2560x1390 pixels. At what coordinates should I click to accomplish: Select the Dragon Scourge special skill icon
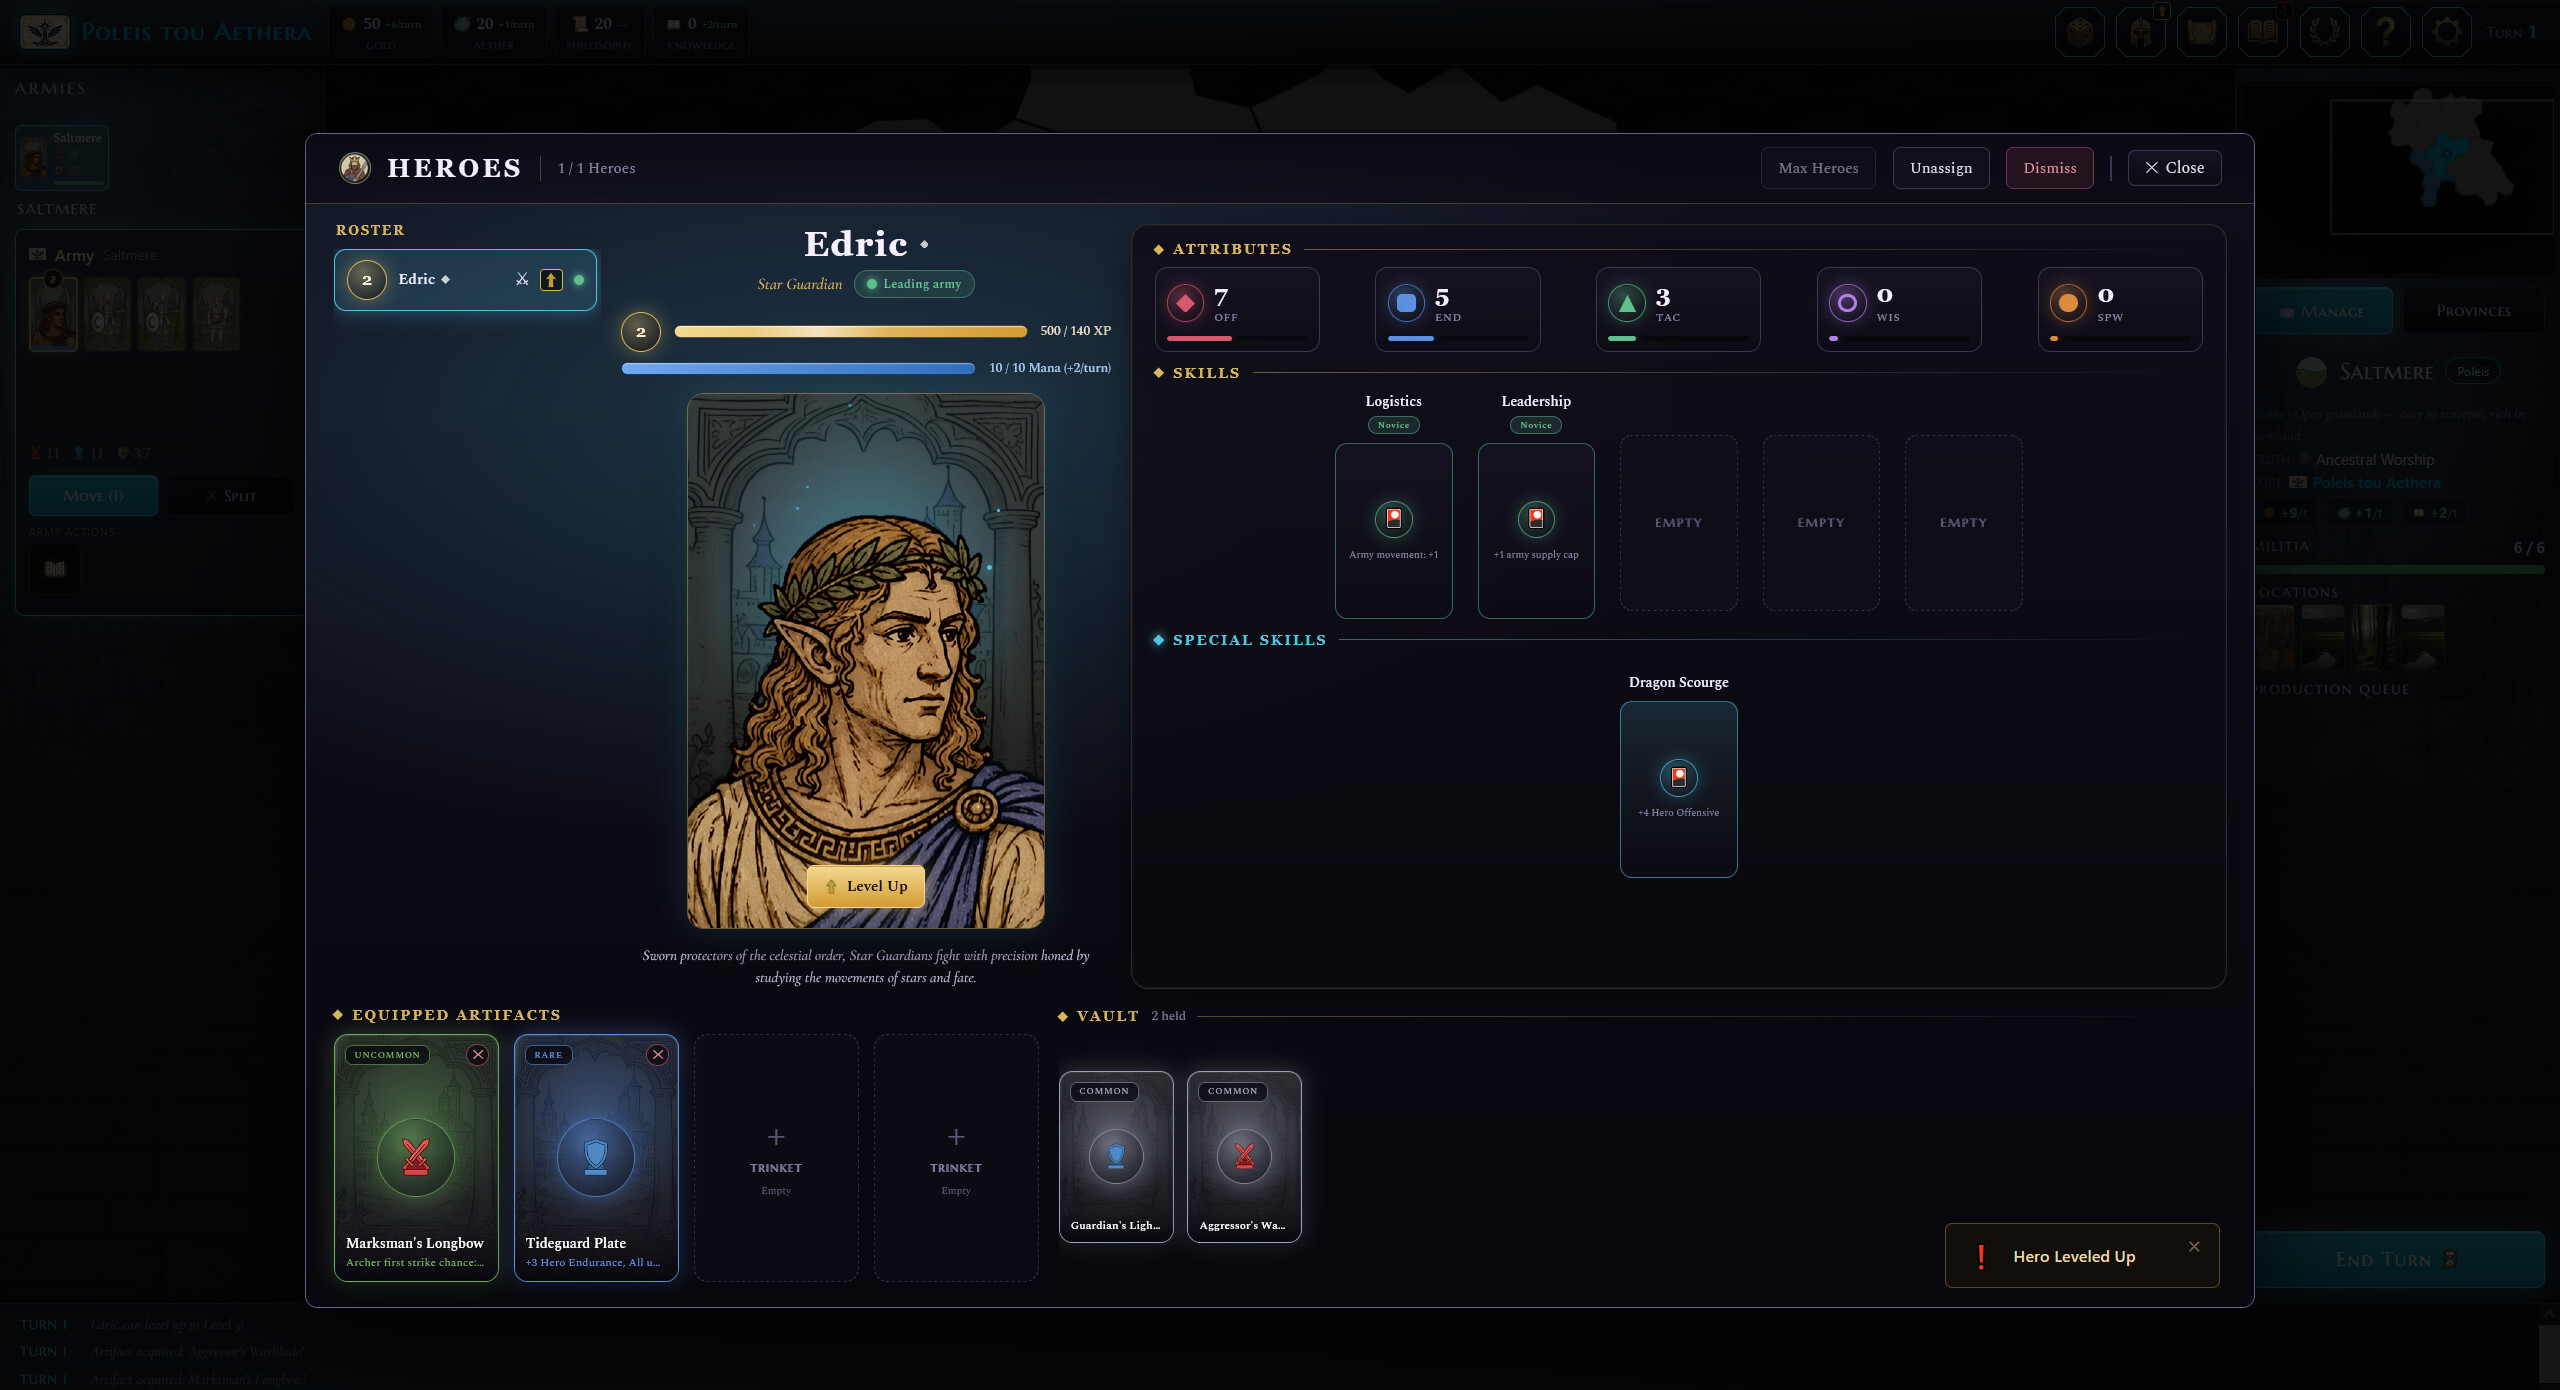[x=1678, y=777]
